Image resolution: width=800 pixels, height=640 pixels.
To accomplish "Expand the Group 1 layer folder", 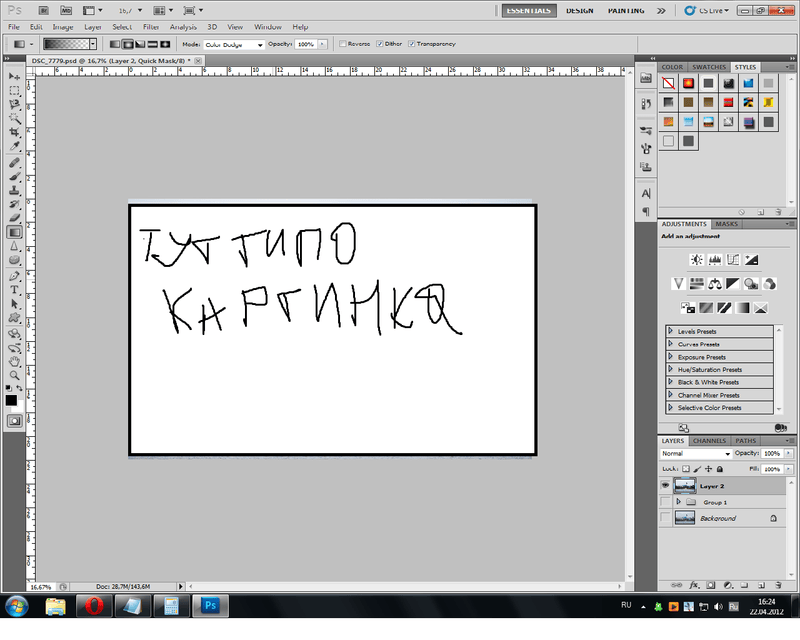I will click(692, 502).
